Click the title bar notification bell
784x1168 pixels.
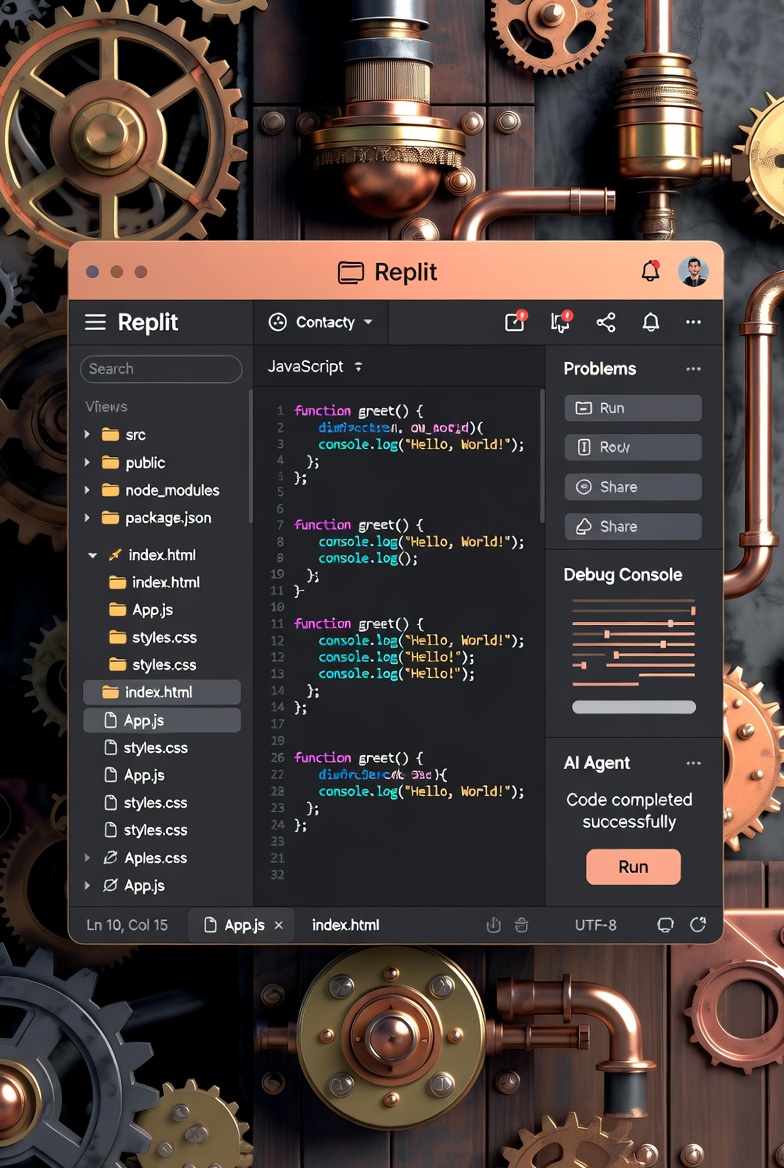650,271
